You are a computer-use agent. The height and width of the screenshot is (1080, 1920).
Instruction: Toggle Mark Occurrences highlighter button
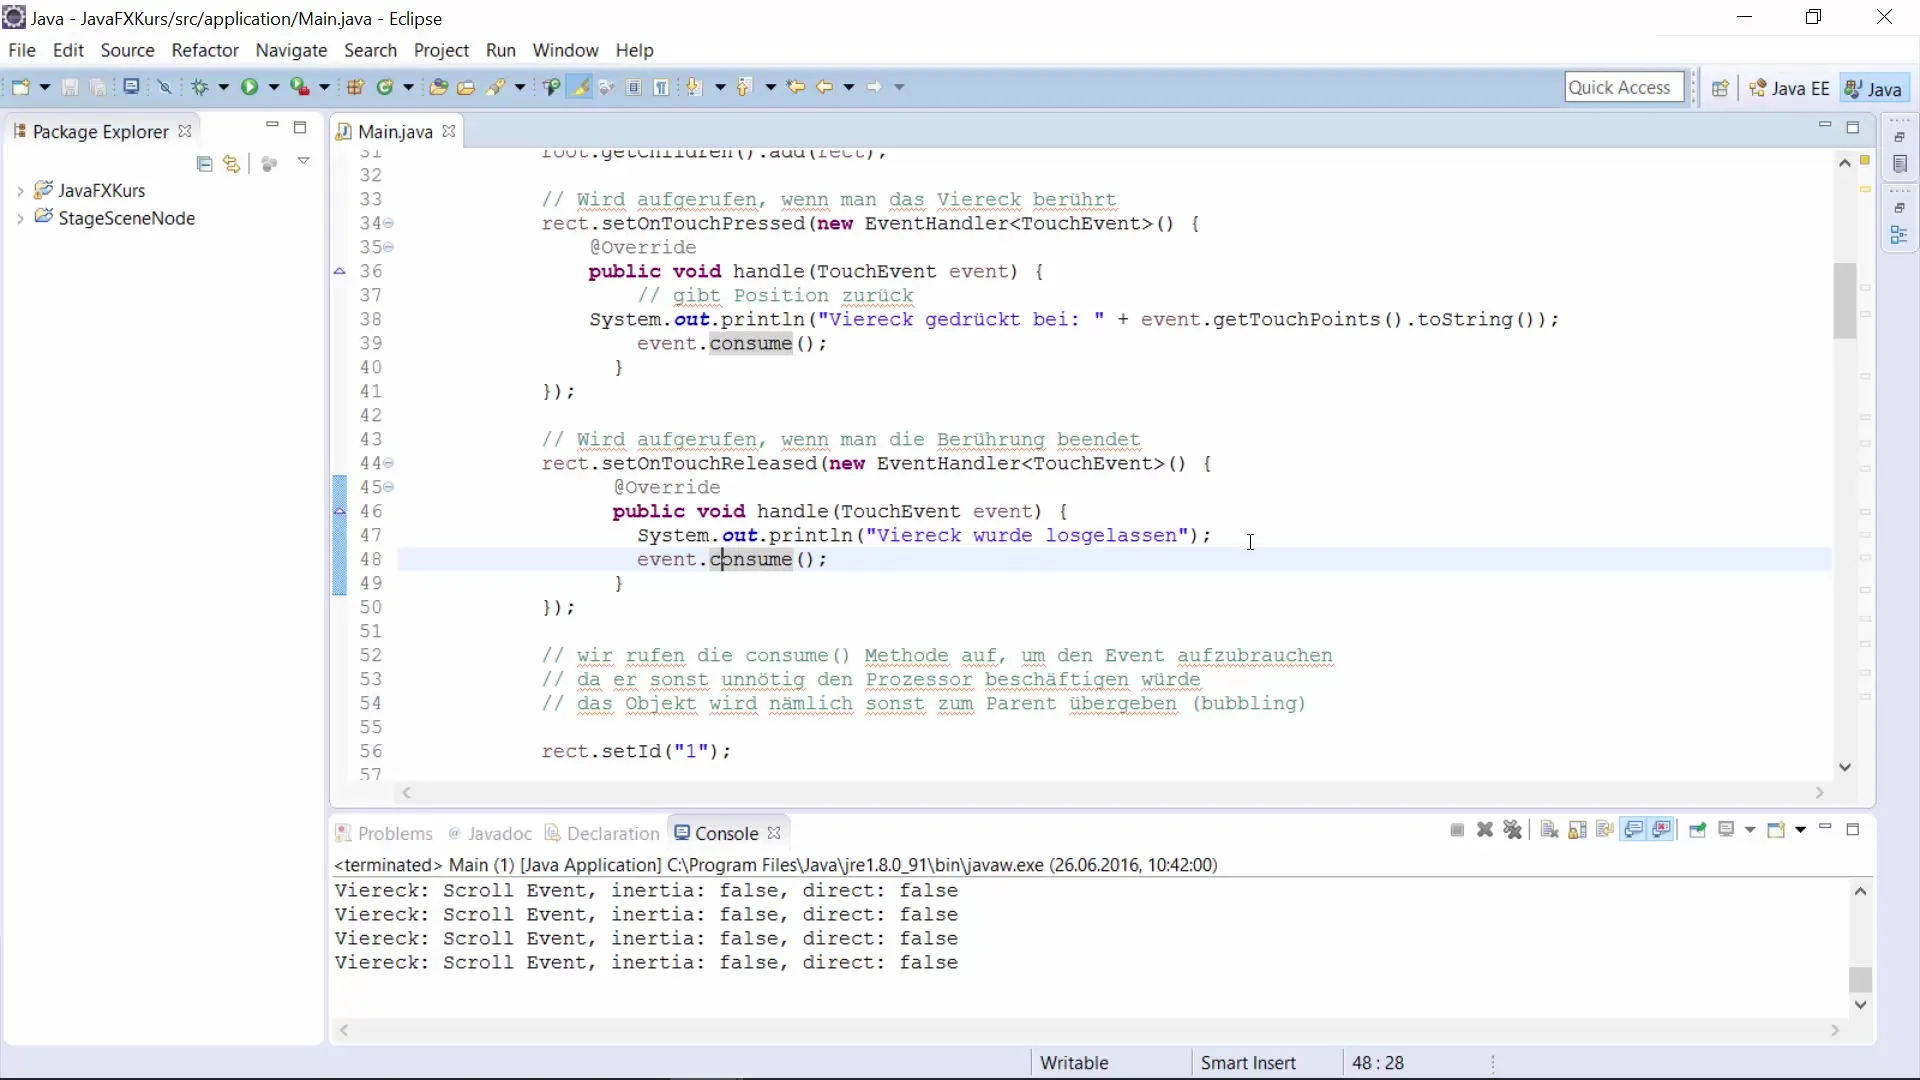[580, 87]
